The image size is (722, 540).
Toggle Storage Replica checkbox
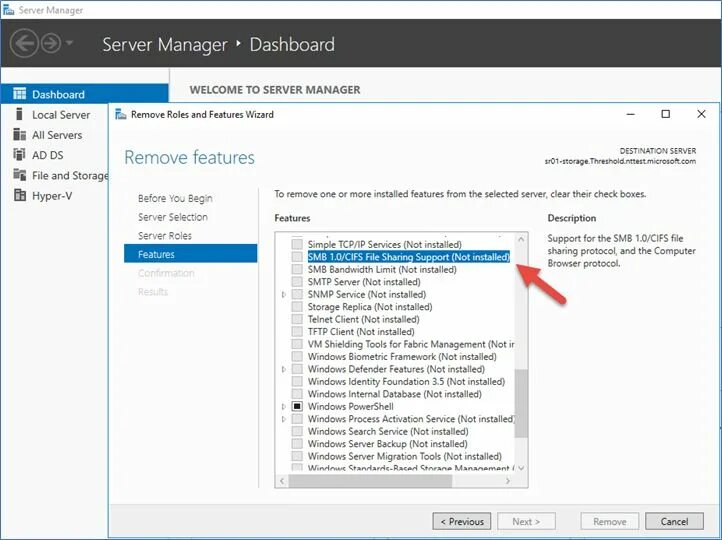(x=297, y=306)
